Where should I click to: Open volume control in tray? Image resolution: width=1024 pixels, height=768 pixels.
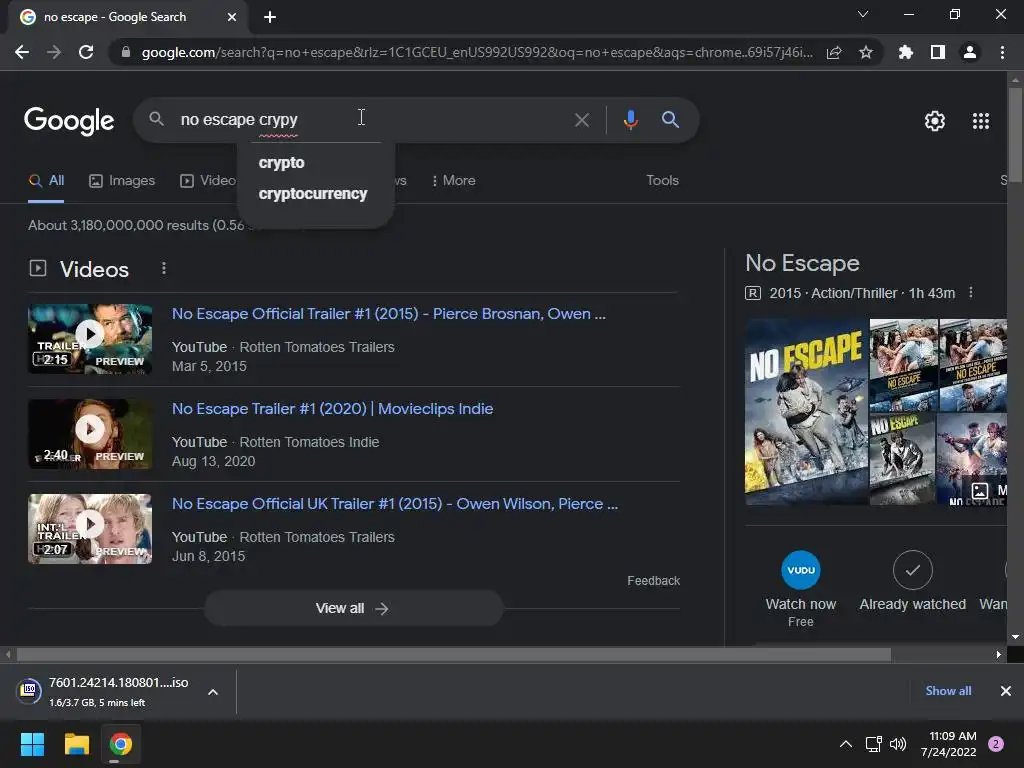898,744
